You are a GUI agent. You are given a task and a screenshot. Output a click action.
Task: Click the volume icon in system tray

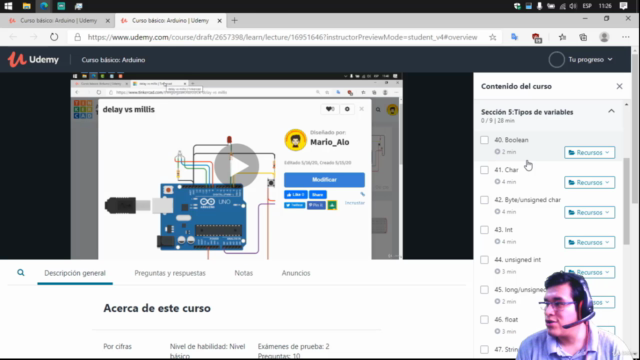[x=573, y=6]
